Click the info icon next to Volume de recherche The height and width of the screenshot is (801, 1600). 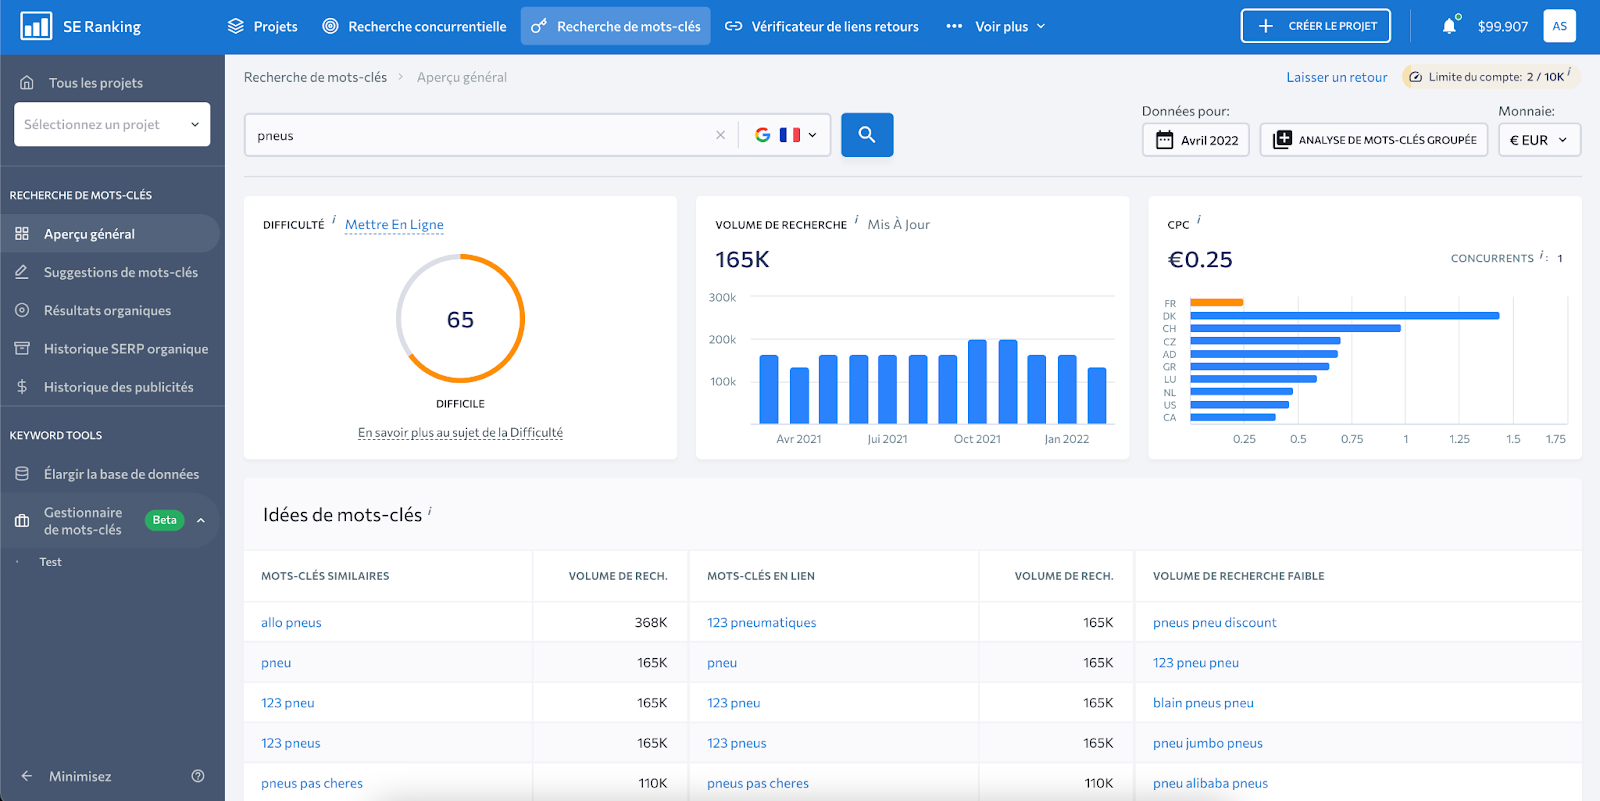pos(856,219)
